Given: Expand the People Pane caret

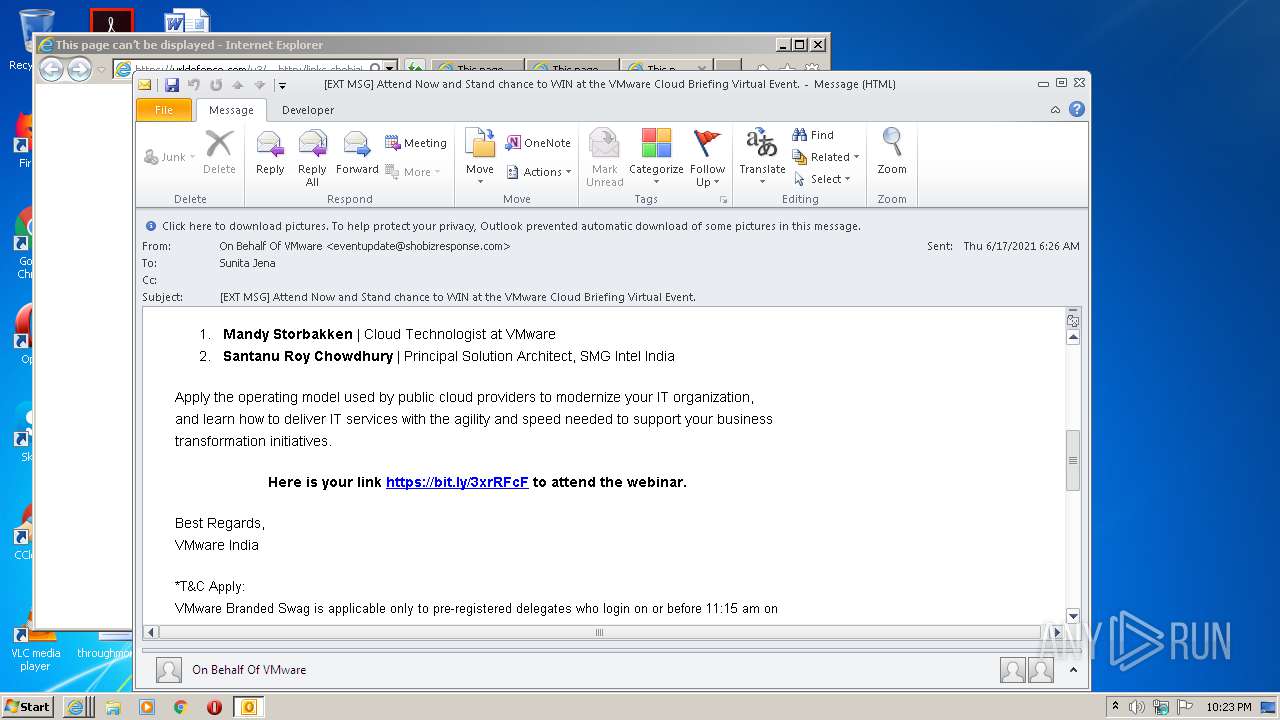Looking at the screenshot, I should (x=1073, y=670).
